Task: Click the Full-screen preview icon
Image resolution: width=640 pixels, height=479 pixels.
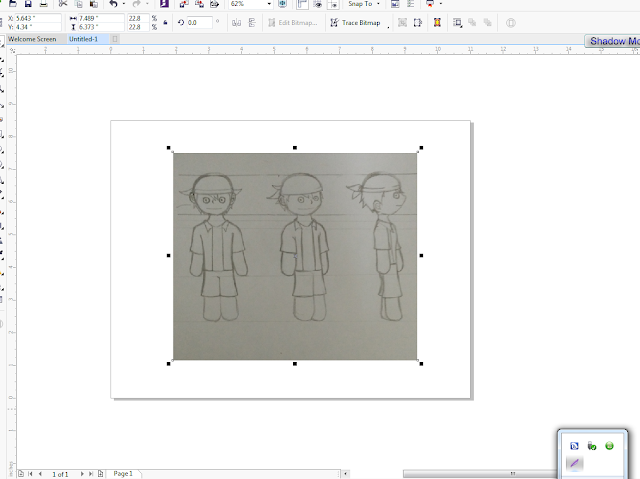Action: point(282,4)
